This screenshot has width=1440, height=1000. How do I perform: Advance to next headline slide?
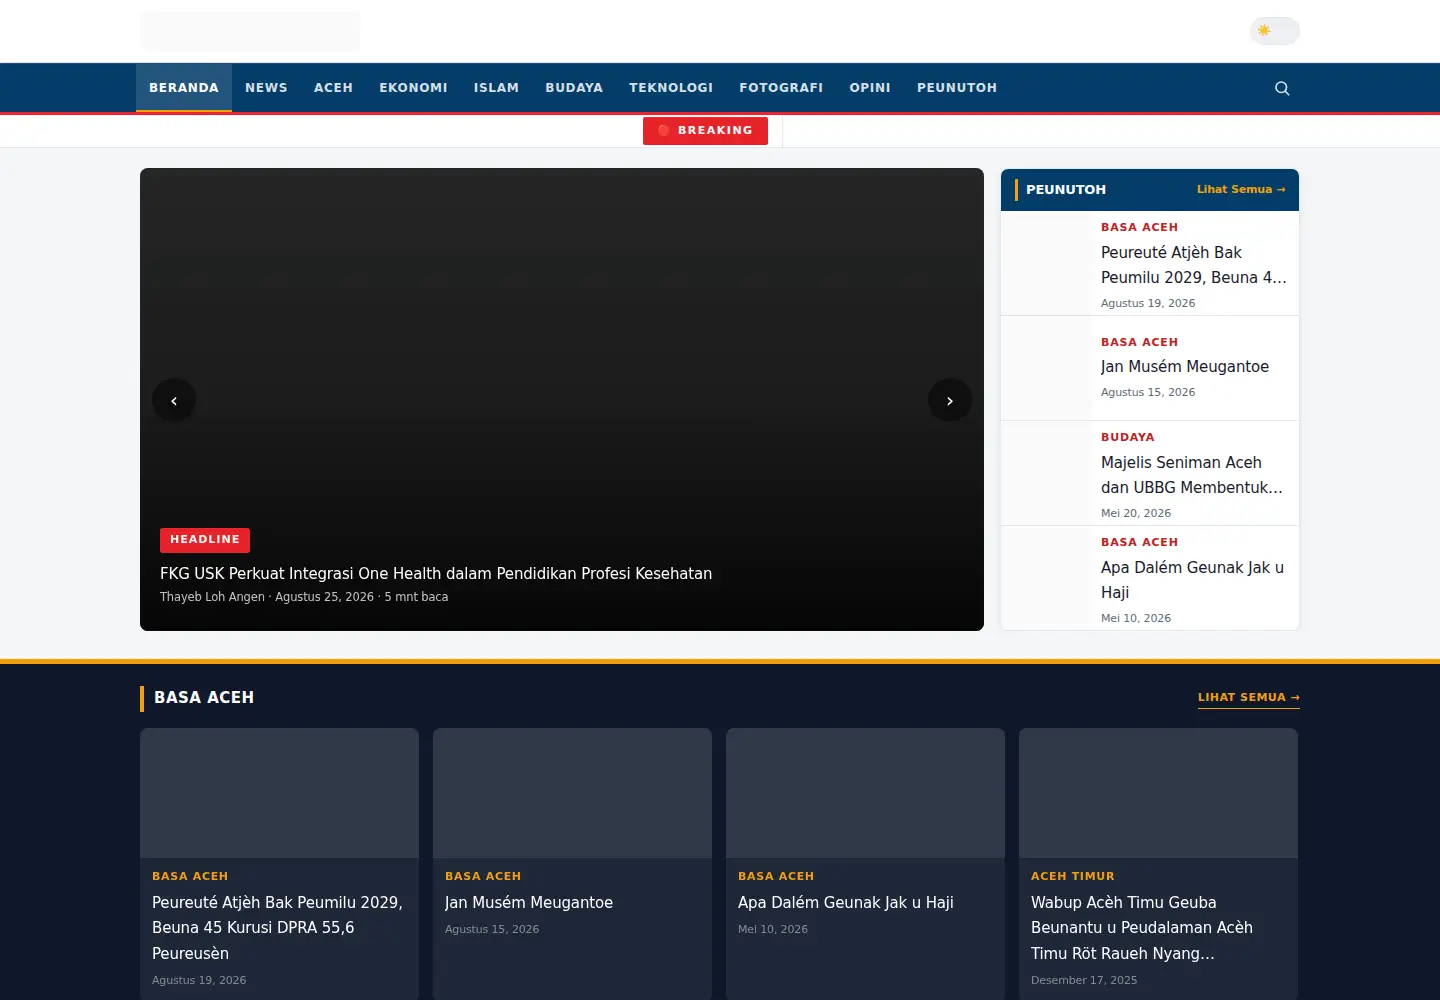point(950,400)
